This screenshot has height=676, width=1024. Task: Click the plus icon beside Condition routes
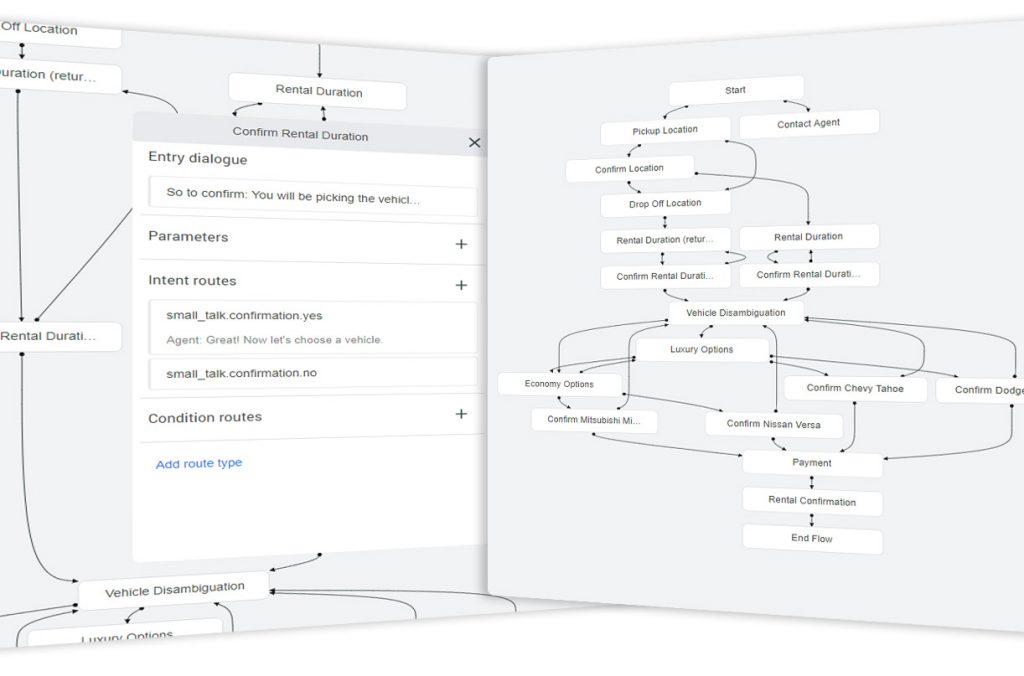click(461, 414)
